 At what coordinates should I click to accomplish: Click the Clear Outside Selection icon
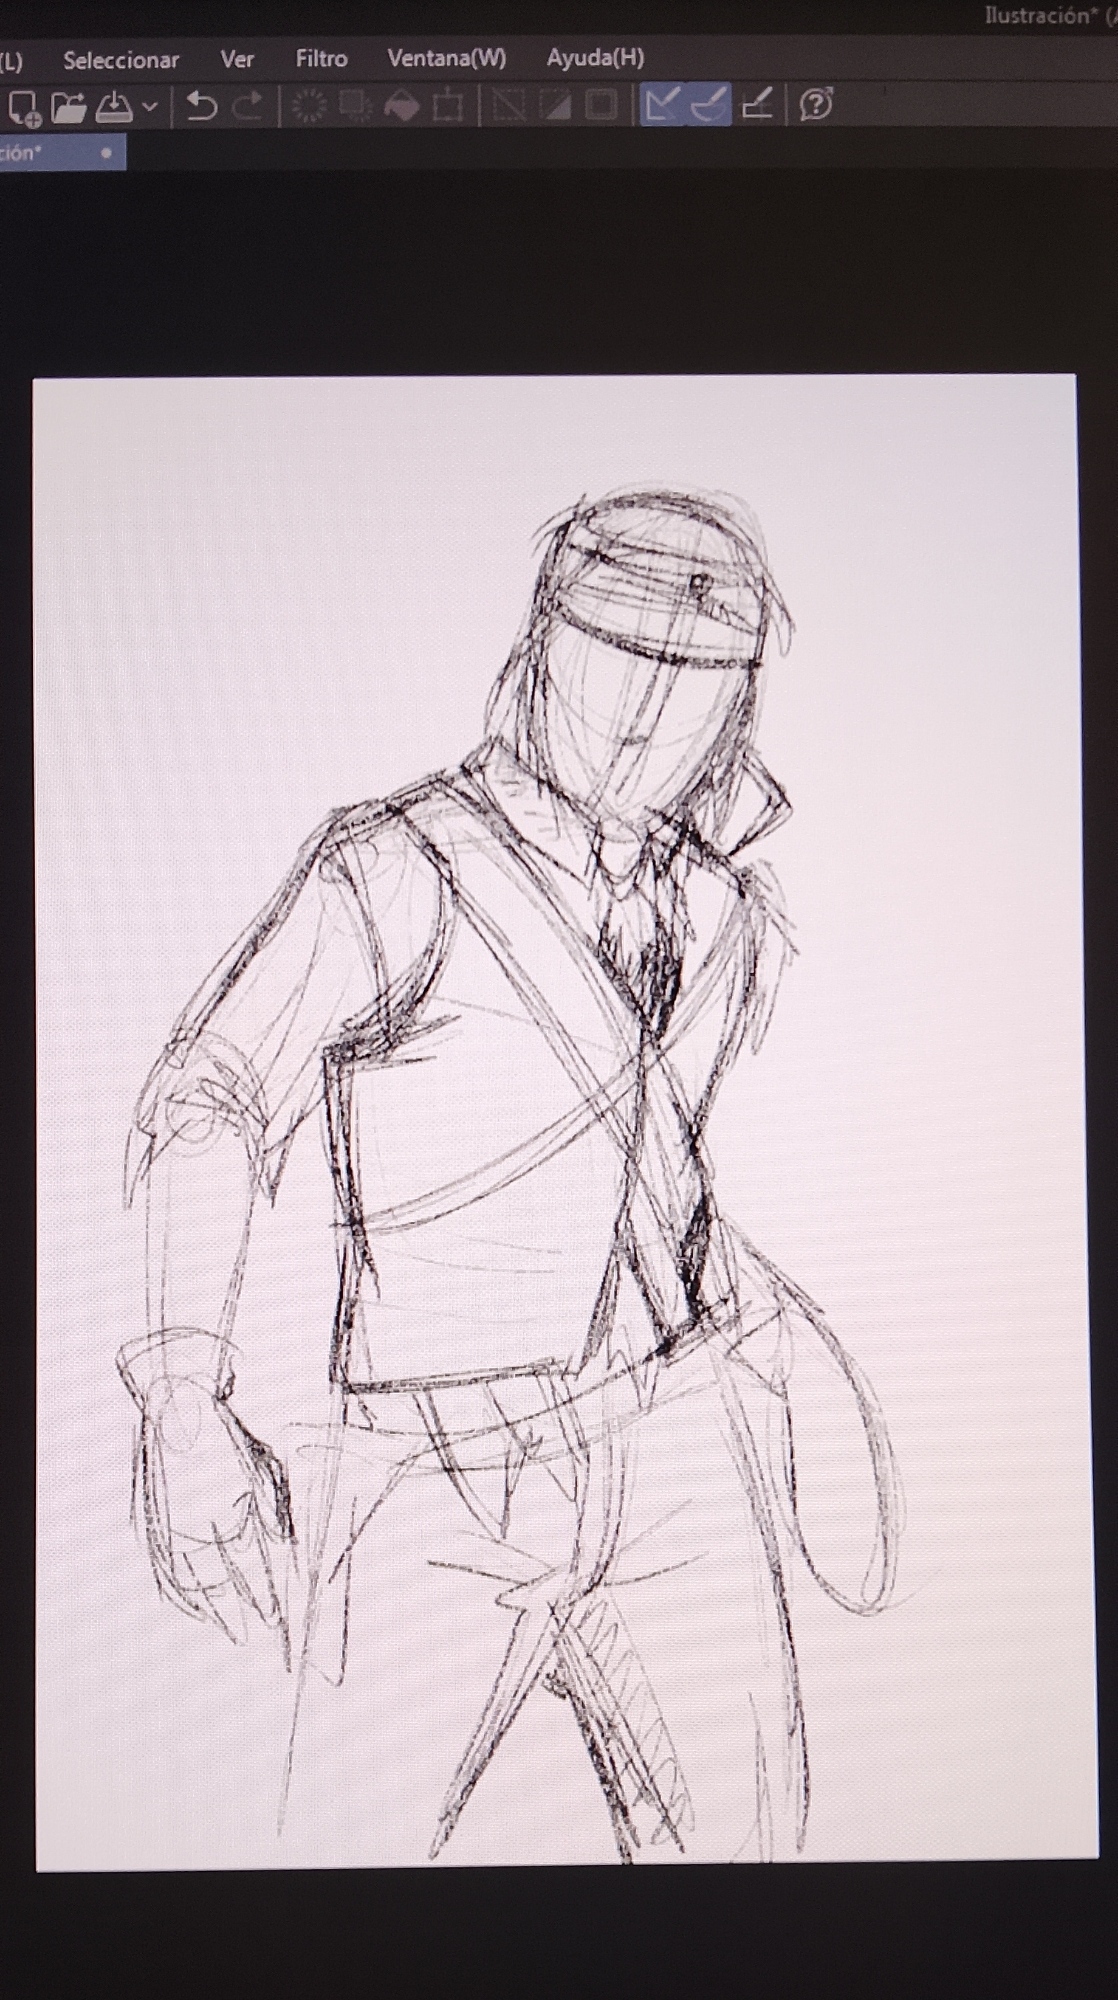tap(354, 106)
